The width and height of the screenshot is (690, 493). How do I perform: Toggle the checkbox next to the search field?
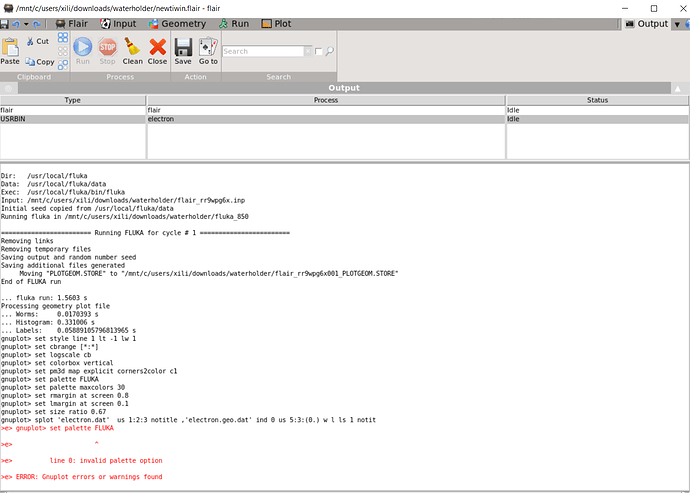click(x=319, y=52)
